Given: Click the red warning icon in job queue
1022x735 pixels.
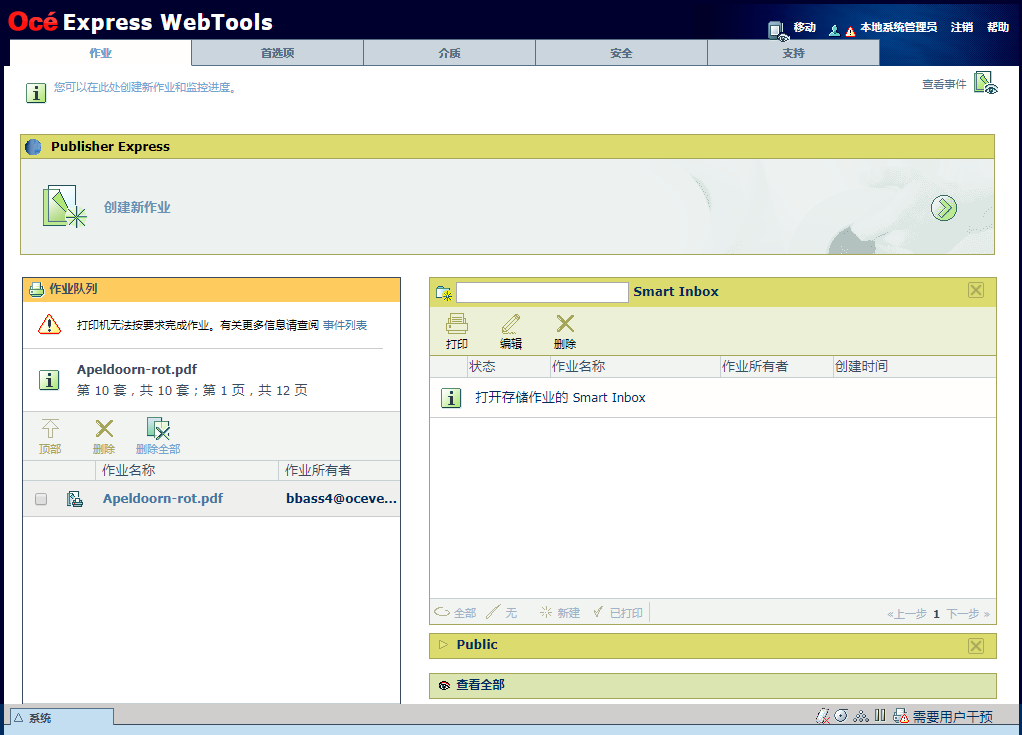Looking at the screenshot, I should tap(50, 324).
